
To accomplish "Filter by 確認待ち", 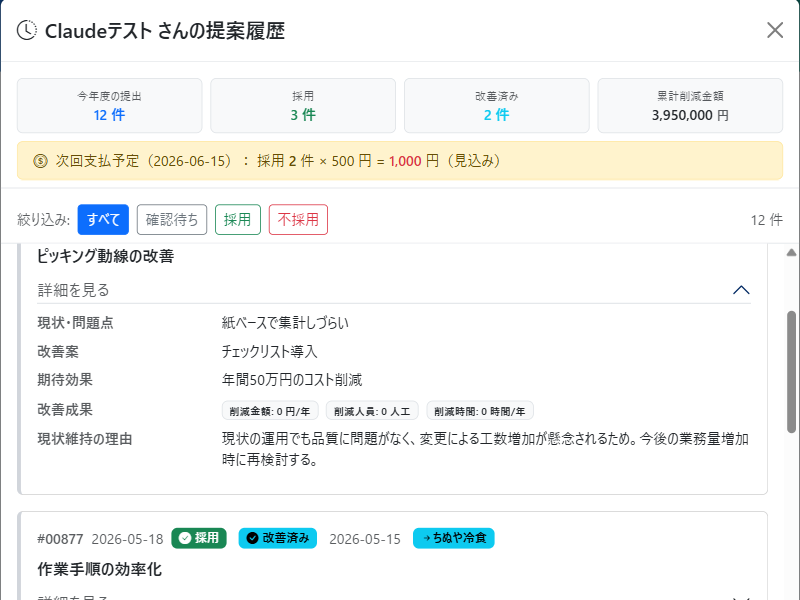I will tap(172, 219).
